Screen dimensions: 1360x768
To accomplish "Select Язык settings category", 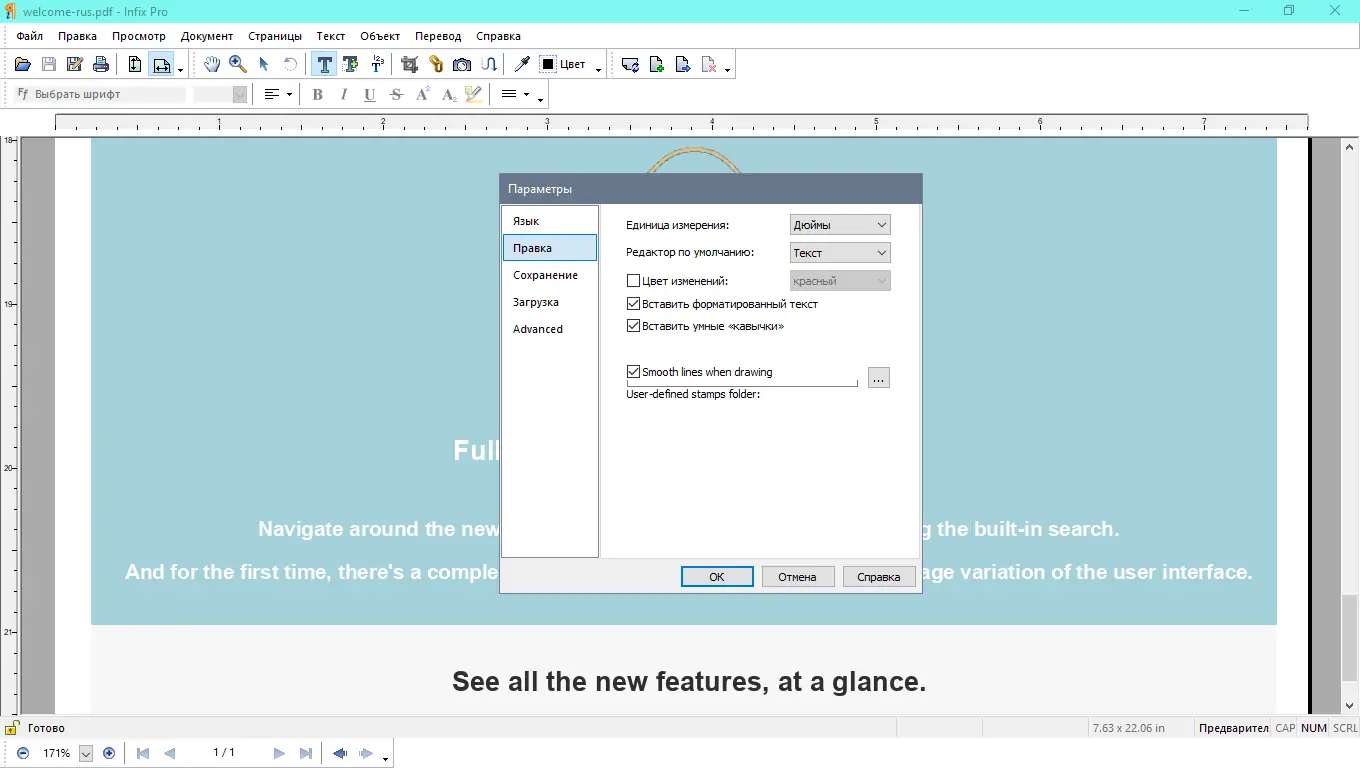I will (550, 221).
